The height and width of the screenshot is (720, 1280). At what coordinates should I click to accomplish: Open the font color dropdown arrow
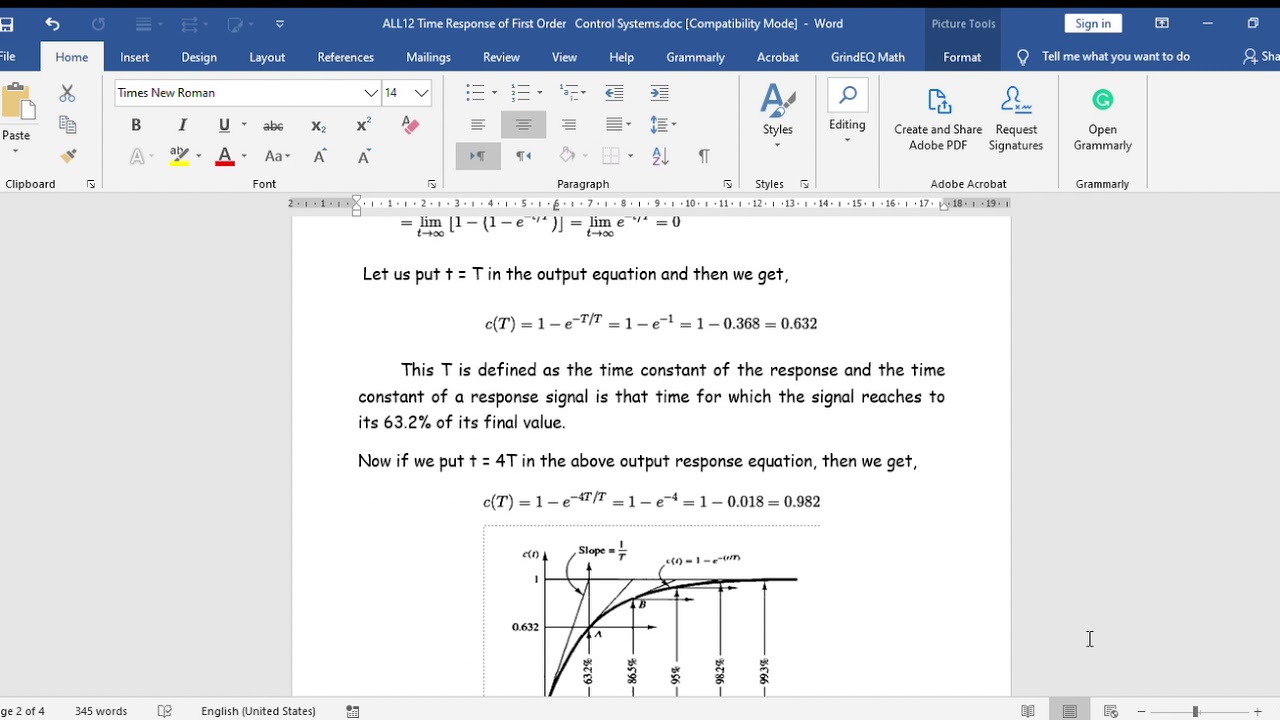(x=244, y=156)
